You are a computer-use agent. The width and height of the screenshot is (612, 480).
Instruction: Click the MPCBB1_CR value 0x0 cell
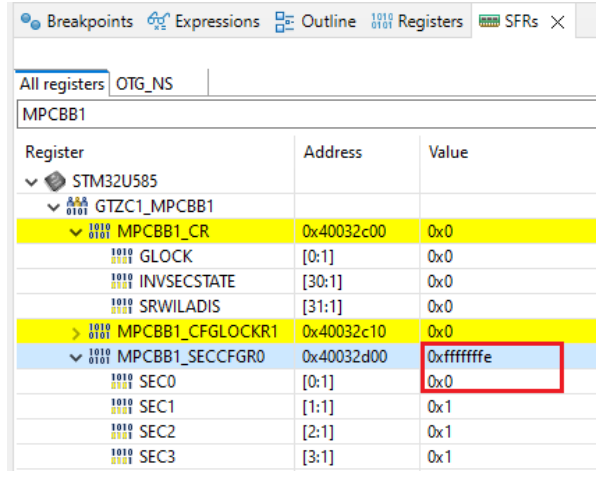point(440,231)
